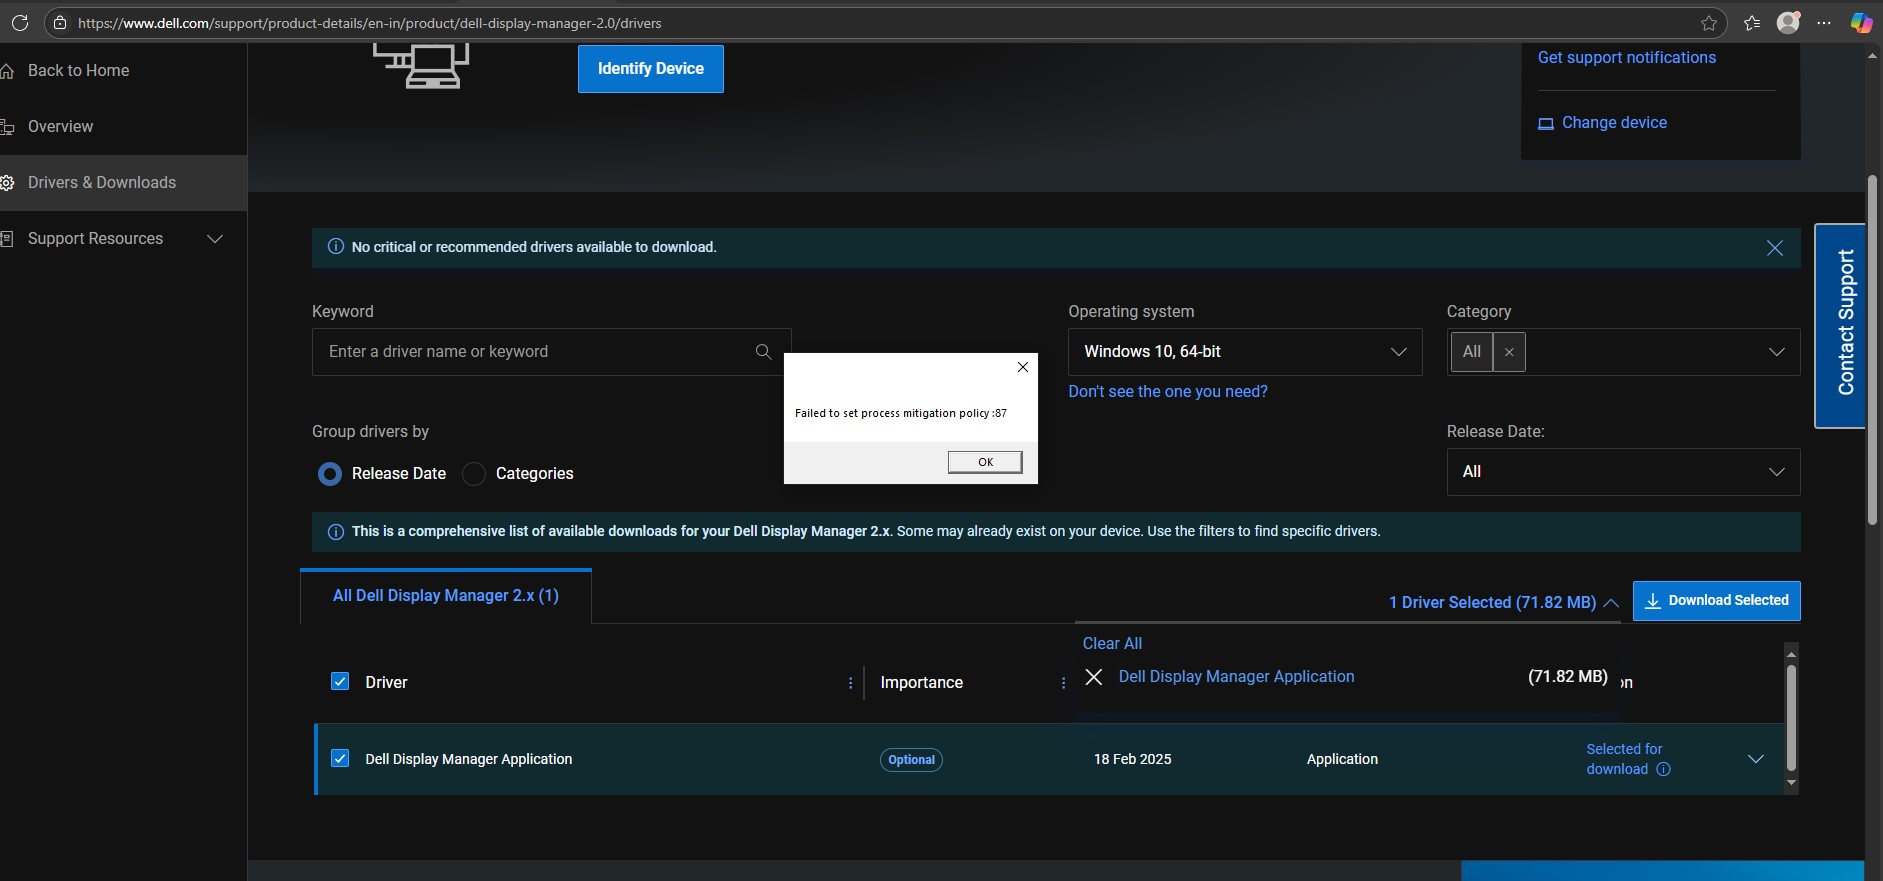1883x881 pixels.
Task: Open the Release Date dropdown
Action: click(x=1622, y=472)
